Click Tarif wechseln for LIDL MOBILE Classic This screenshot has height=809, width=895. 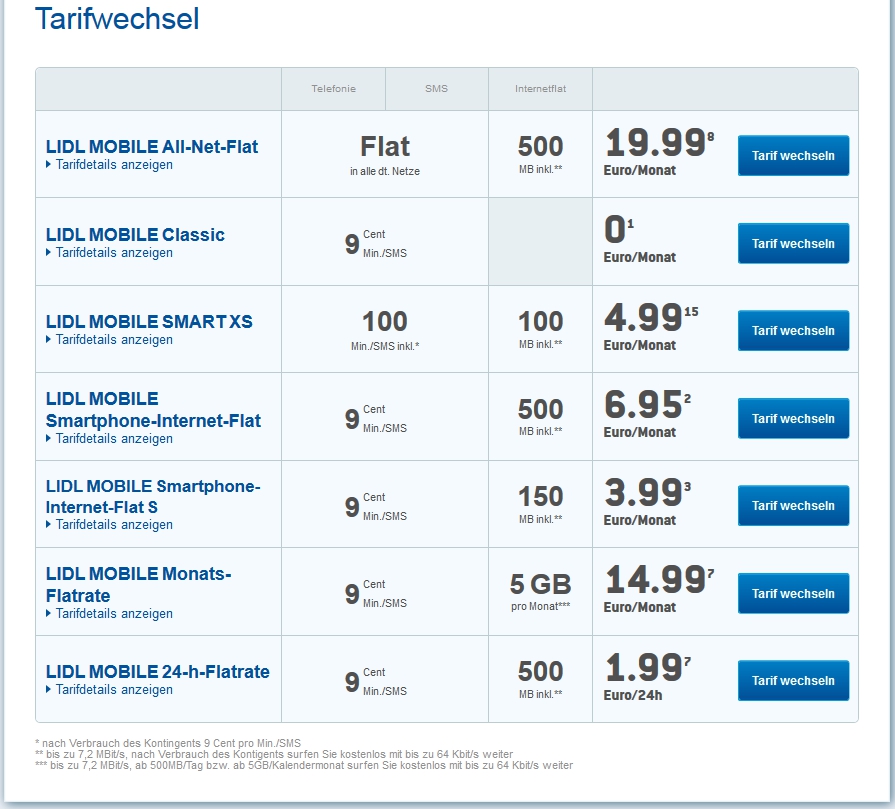coord(793,243)
